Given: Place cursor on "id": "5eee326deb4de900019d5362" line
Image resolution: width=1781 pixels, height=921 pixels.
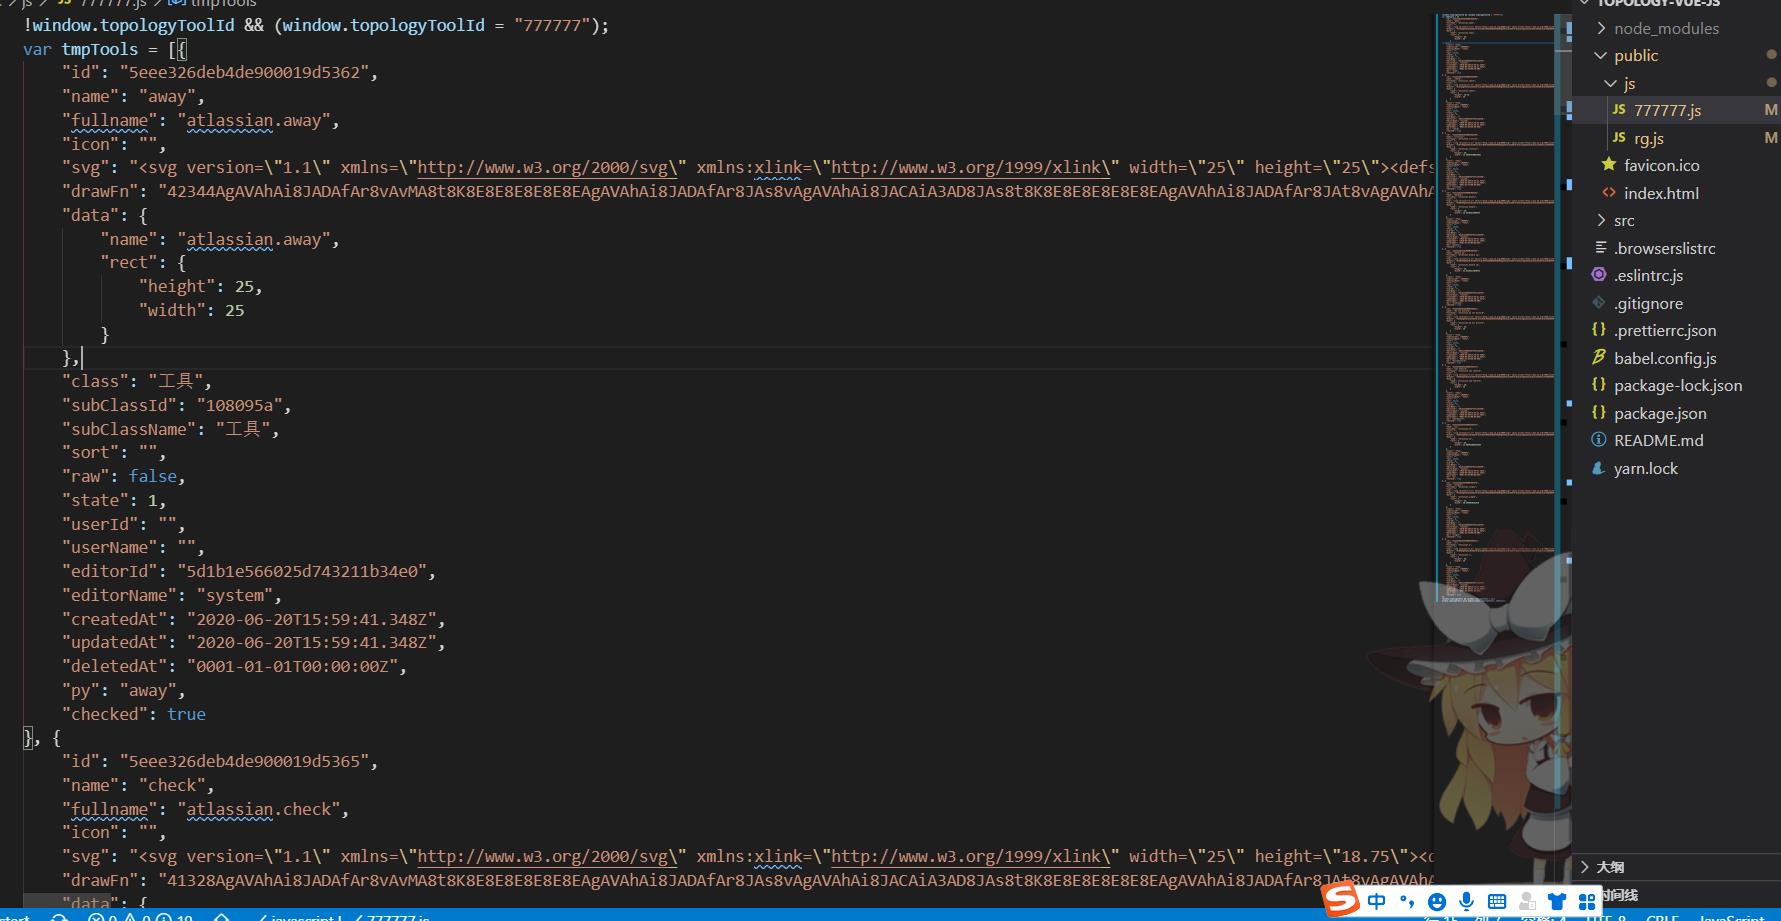Looking at the screenshot, I should 220,73.
